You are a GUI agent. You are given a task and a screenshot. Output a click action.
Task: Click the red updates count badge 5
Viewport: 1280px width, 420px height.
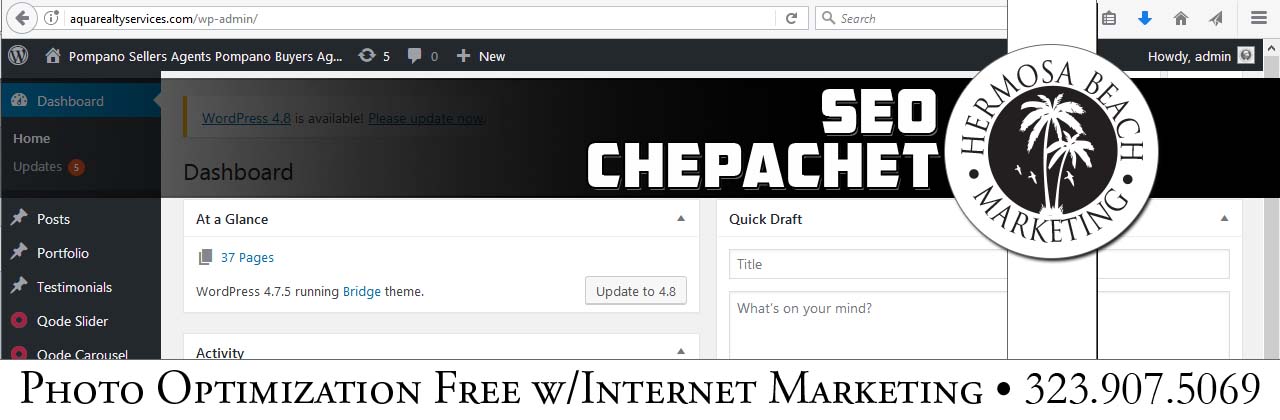pyautogui.click(x=76, y=167)
